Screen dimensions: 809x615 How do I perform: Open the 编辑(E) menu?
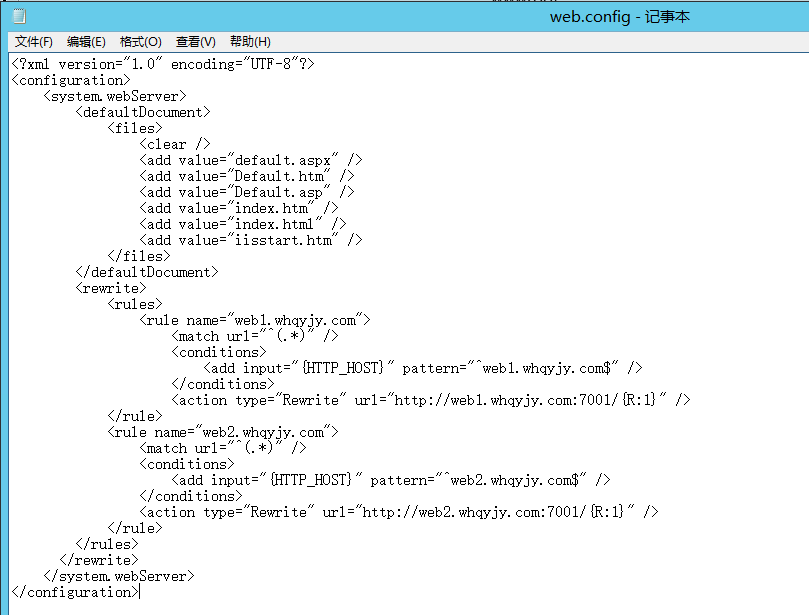pos(86,42)
